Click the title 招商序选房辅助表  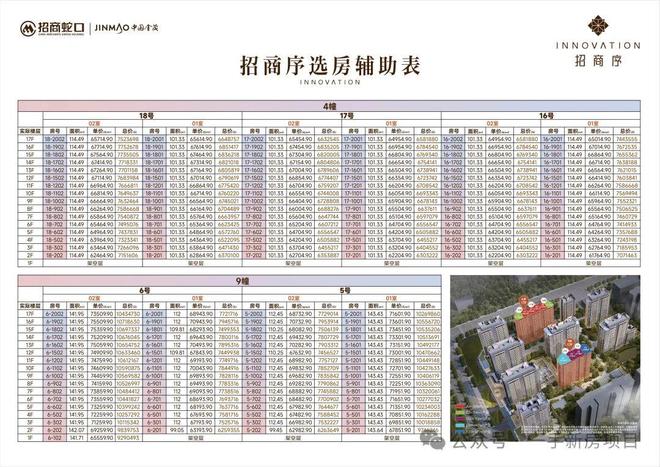[x=330, y=66]
